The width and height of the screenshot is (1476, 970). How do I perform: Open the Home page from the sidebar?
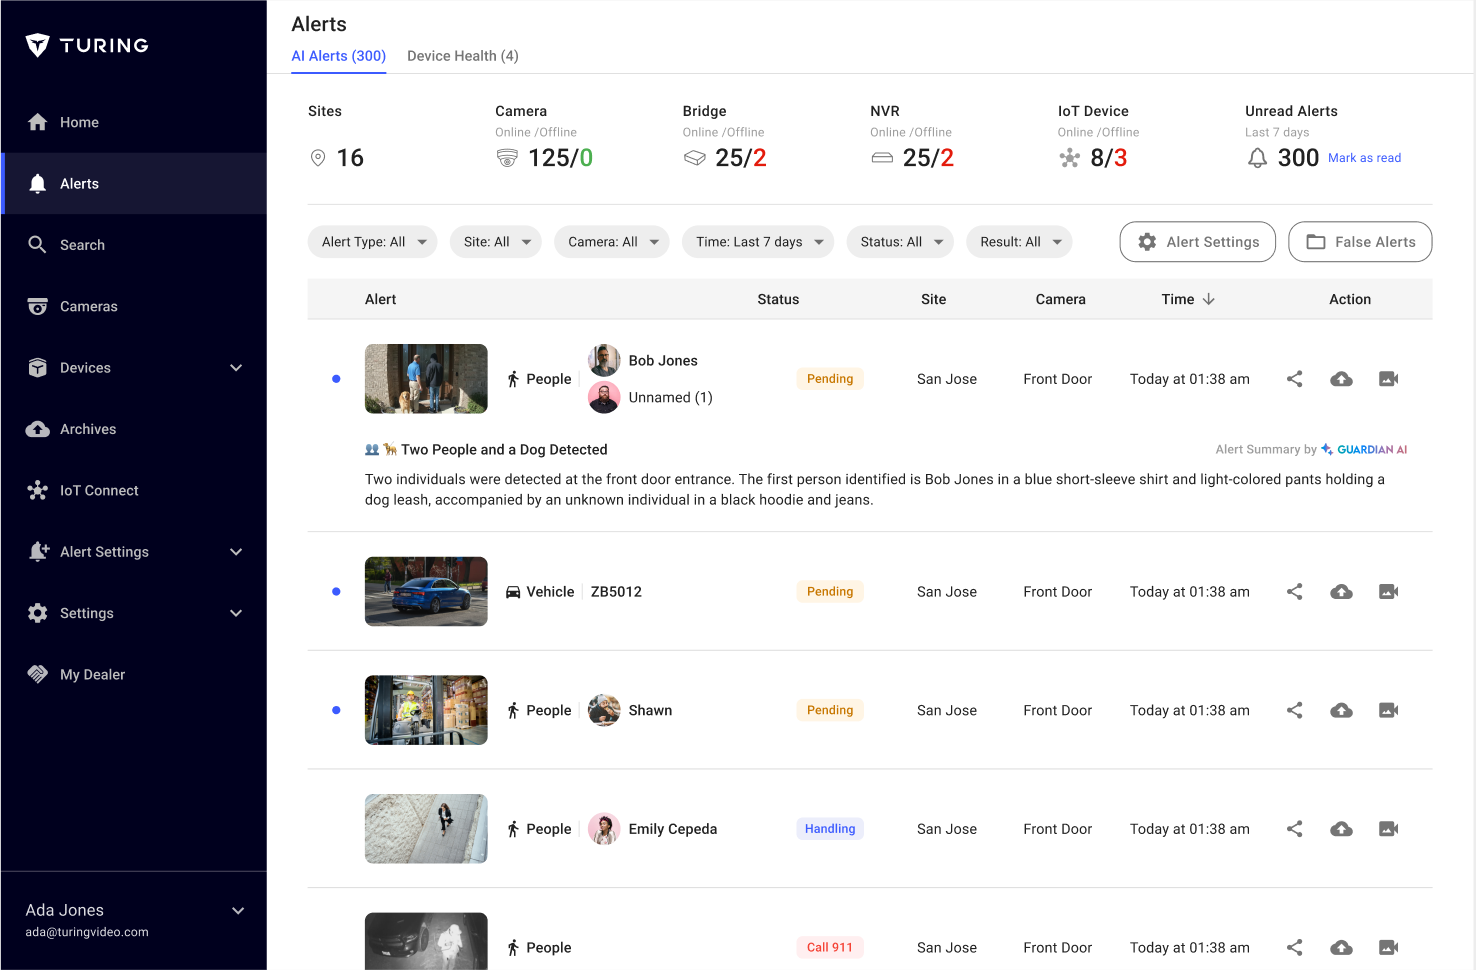(x=80, y=122)
